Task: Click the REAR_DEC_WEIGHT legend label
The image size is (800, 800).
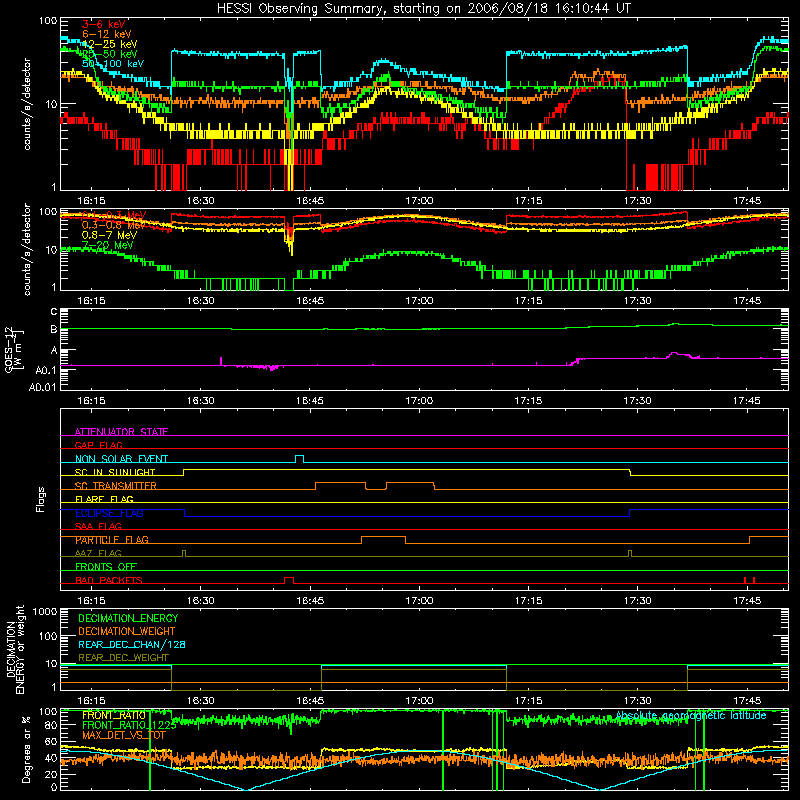Action: point(123,658)
